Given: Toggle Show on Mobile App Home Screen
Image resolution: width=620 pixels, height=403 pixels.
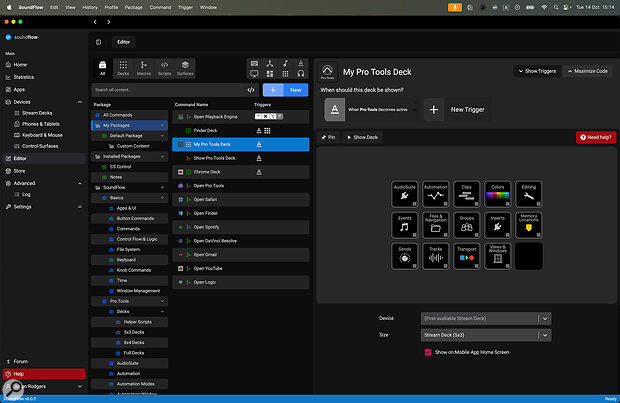Looking at the screenshot, I should (428, 352).
